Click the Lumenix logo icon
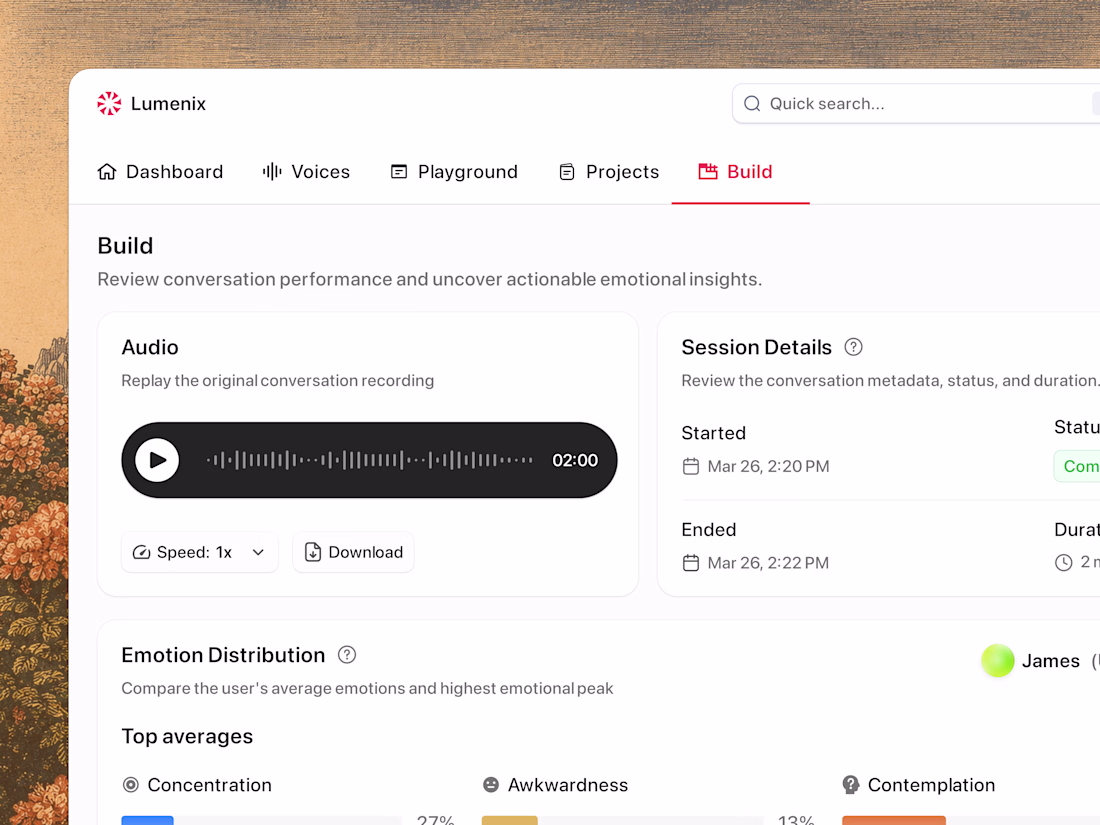 tap(109, 104)
